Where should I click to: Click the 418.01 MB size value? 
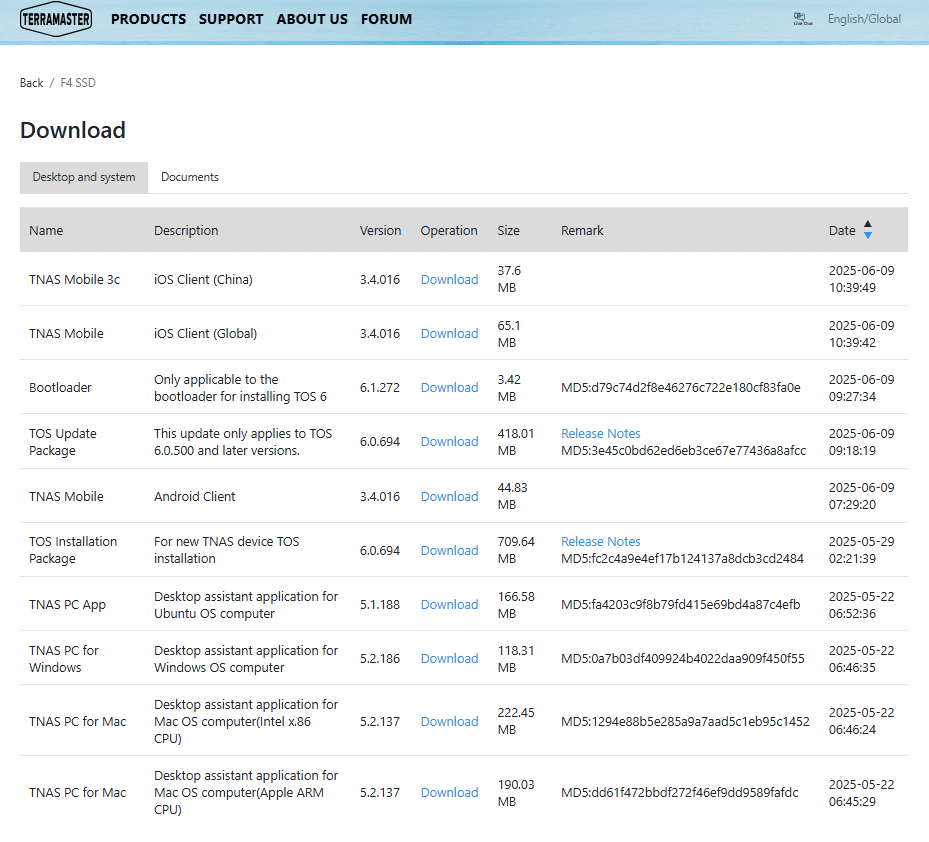pyautogui.click(x=515, y=442)
